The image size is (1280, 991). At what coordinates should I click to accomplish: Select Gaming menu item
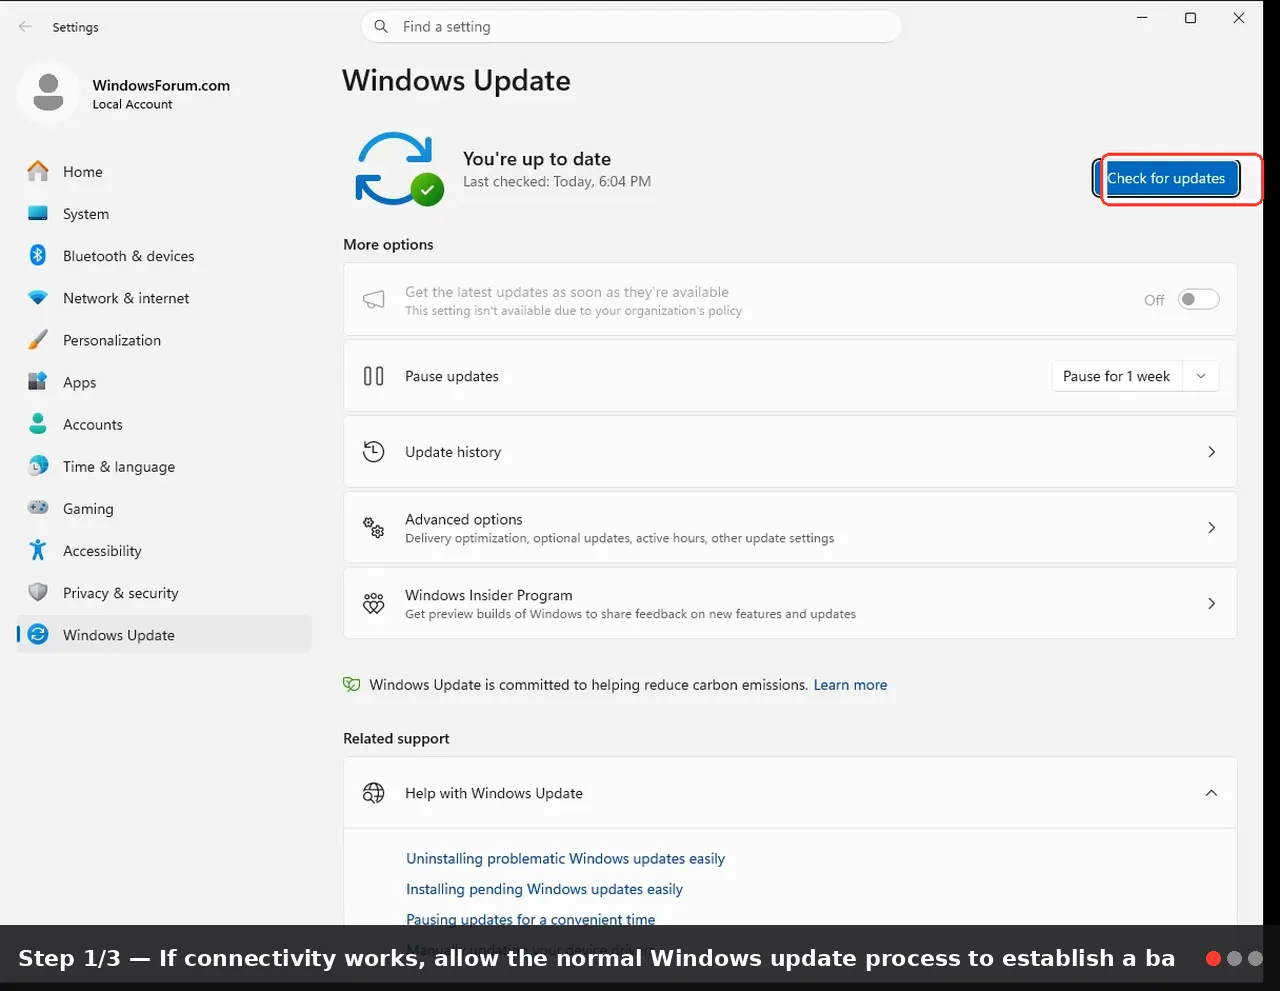(164, 508)
